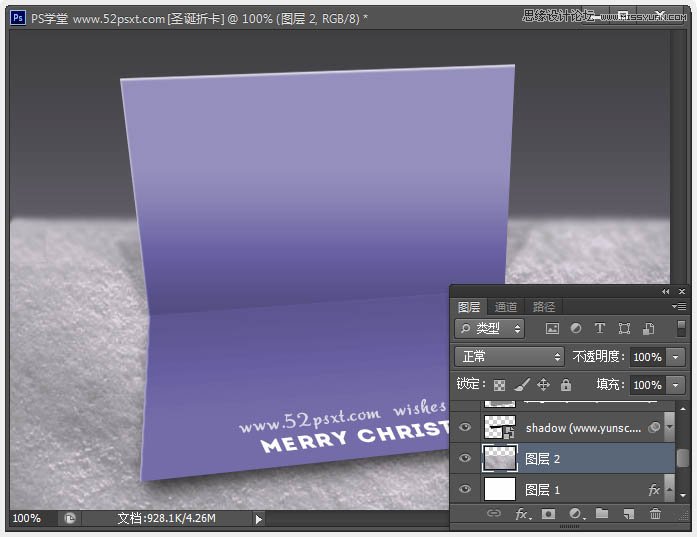Viewport: 697px width, 537px height.
Task: Toggle visibility of 图层 1
Action: [465, 489]
